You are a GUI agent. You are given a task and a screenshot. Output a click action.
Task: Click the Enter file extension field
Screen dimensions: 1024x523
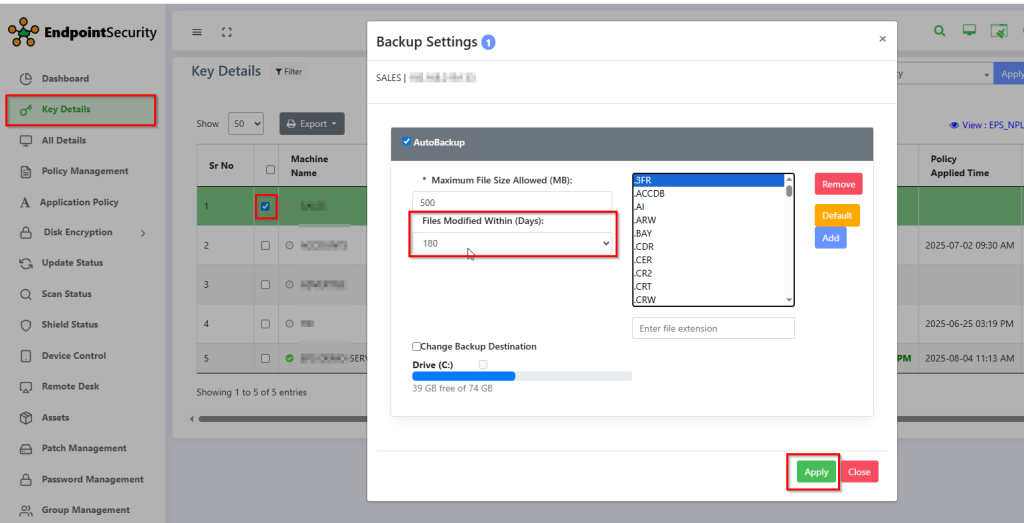[713, 328]
